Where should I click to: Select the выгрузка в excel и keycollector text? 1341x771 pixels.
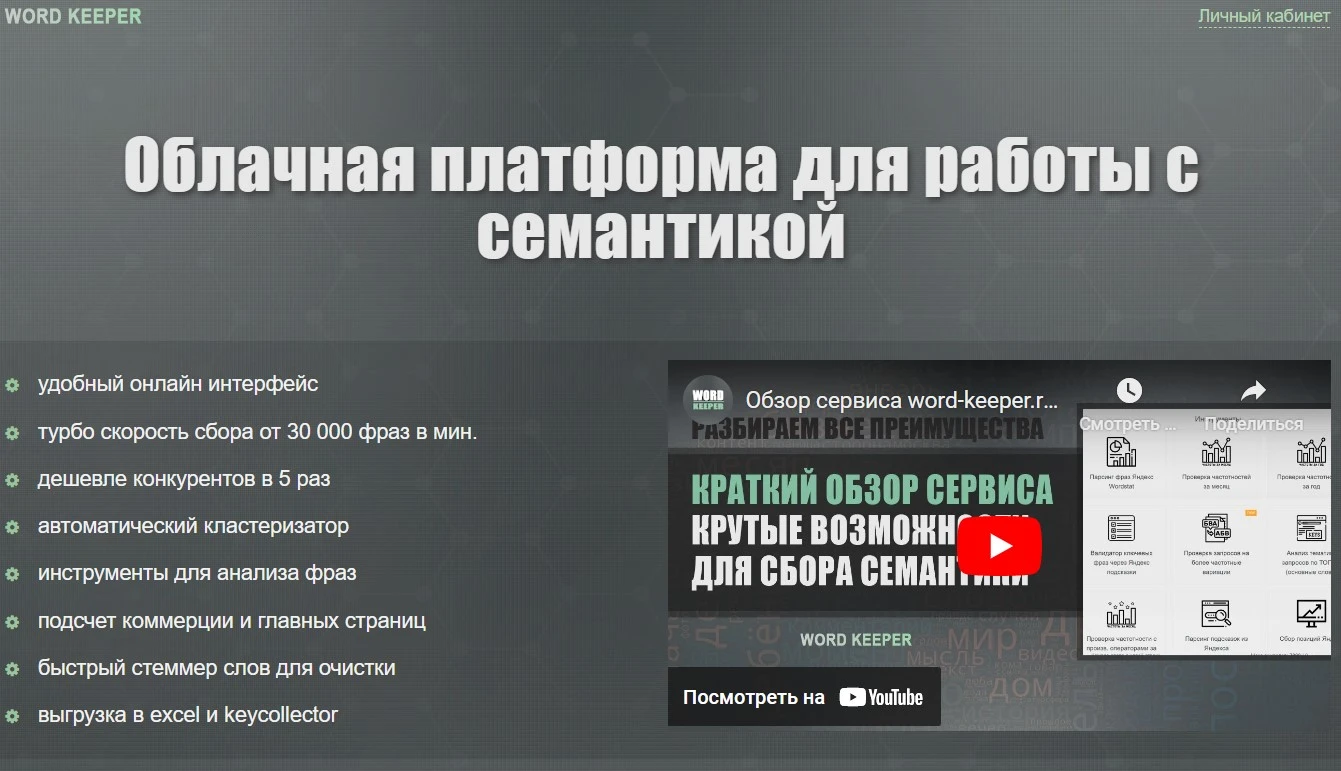coord(188,715)
